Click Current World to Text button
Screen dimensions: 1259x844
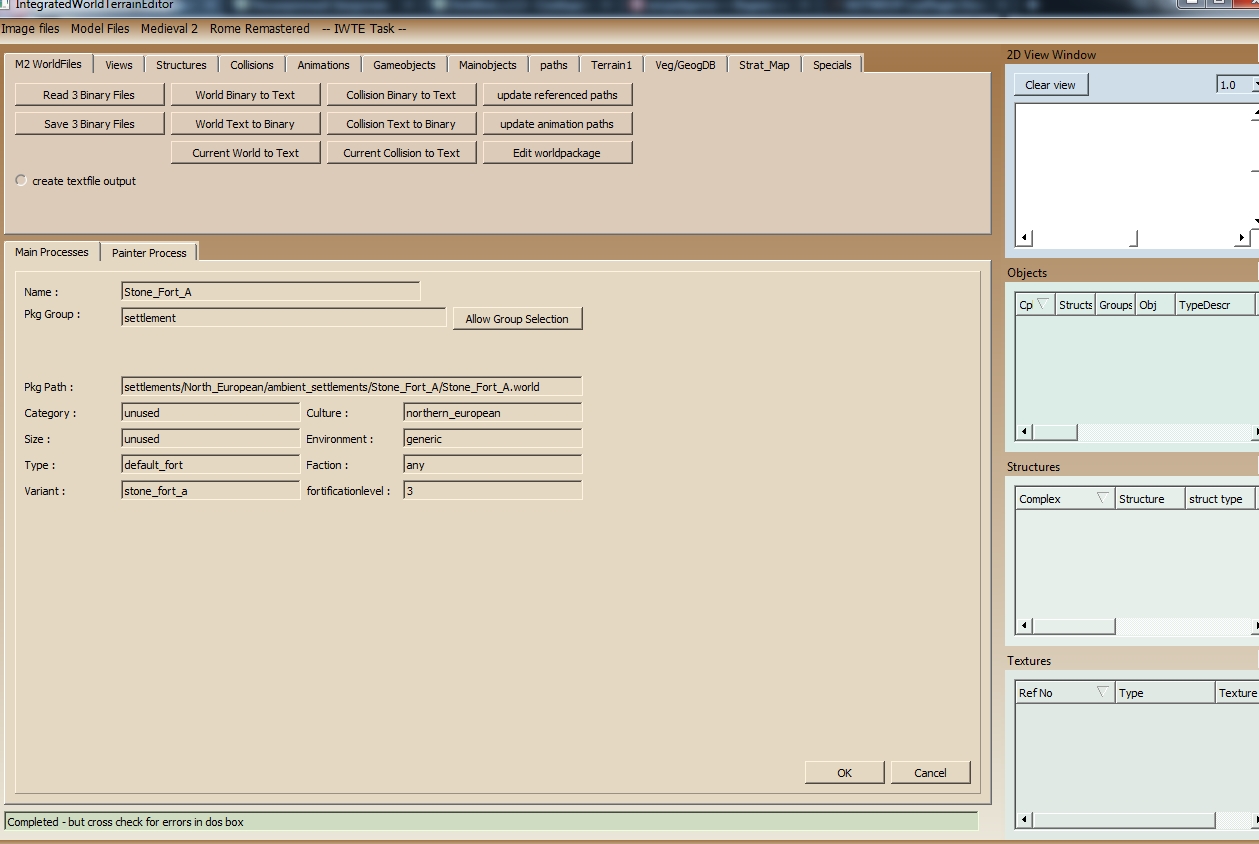tap(245, 153)
